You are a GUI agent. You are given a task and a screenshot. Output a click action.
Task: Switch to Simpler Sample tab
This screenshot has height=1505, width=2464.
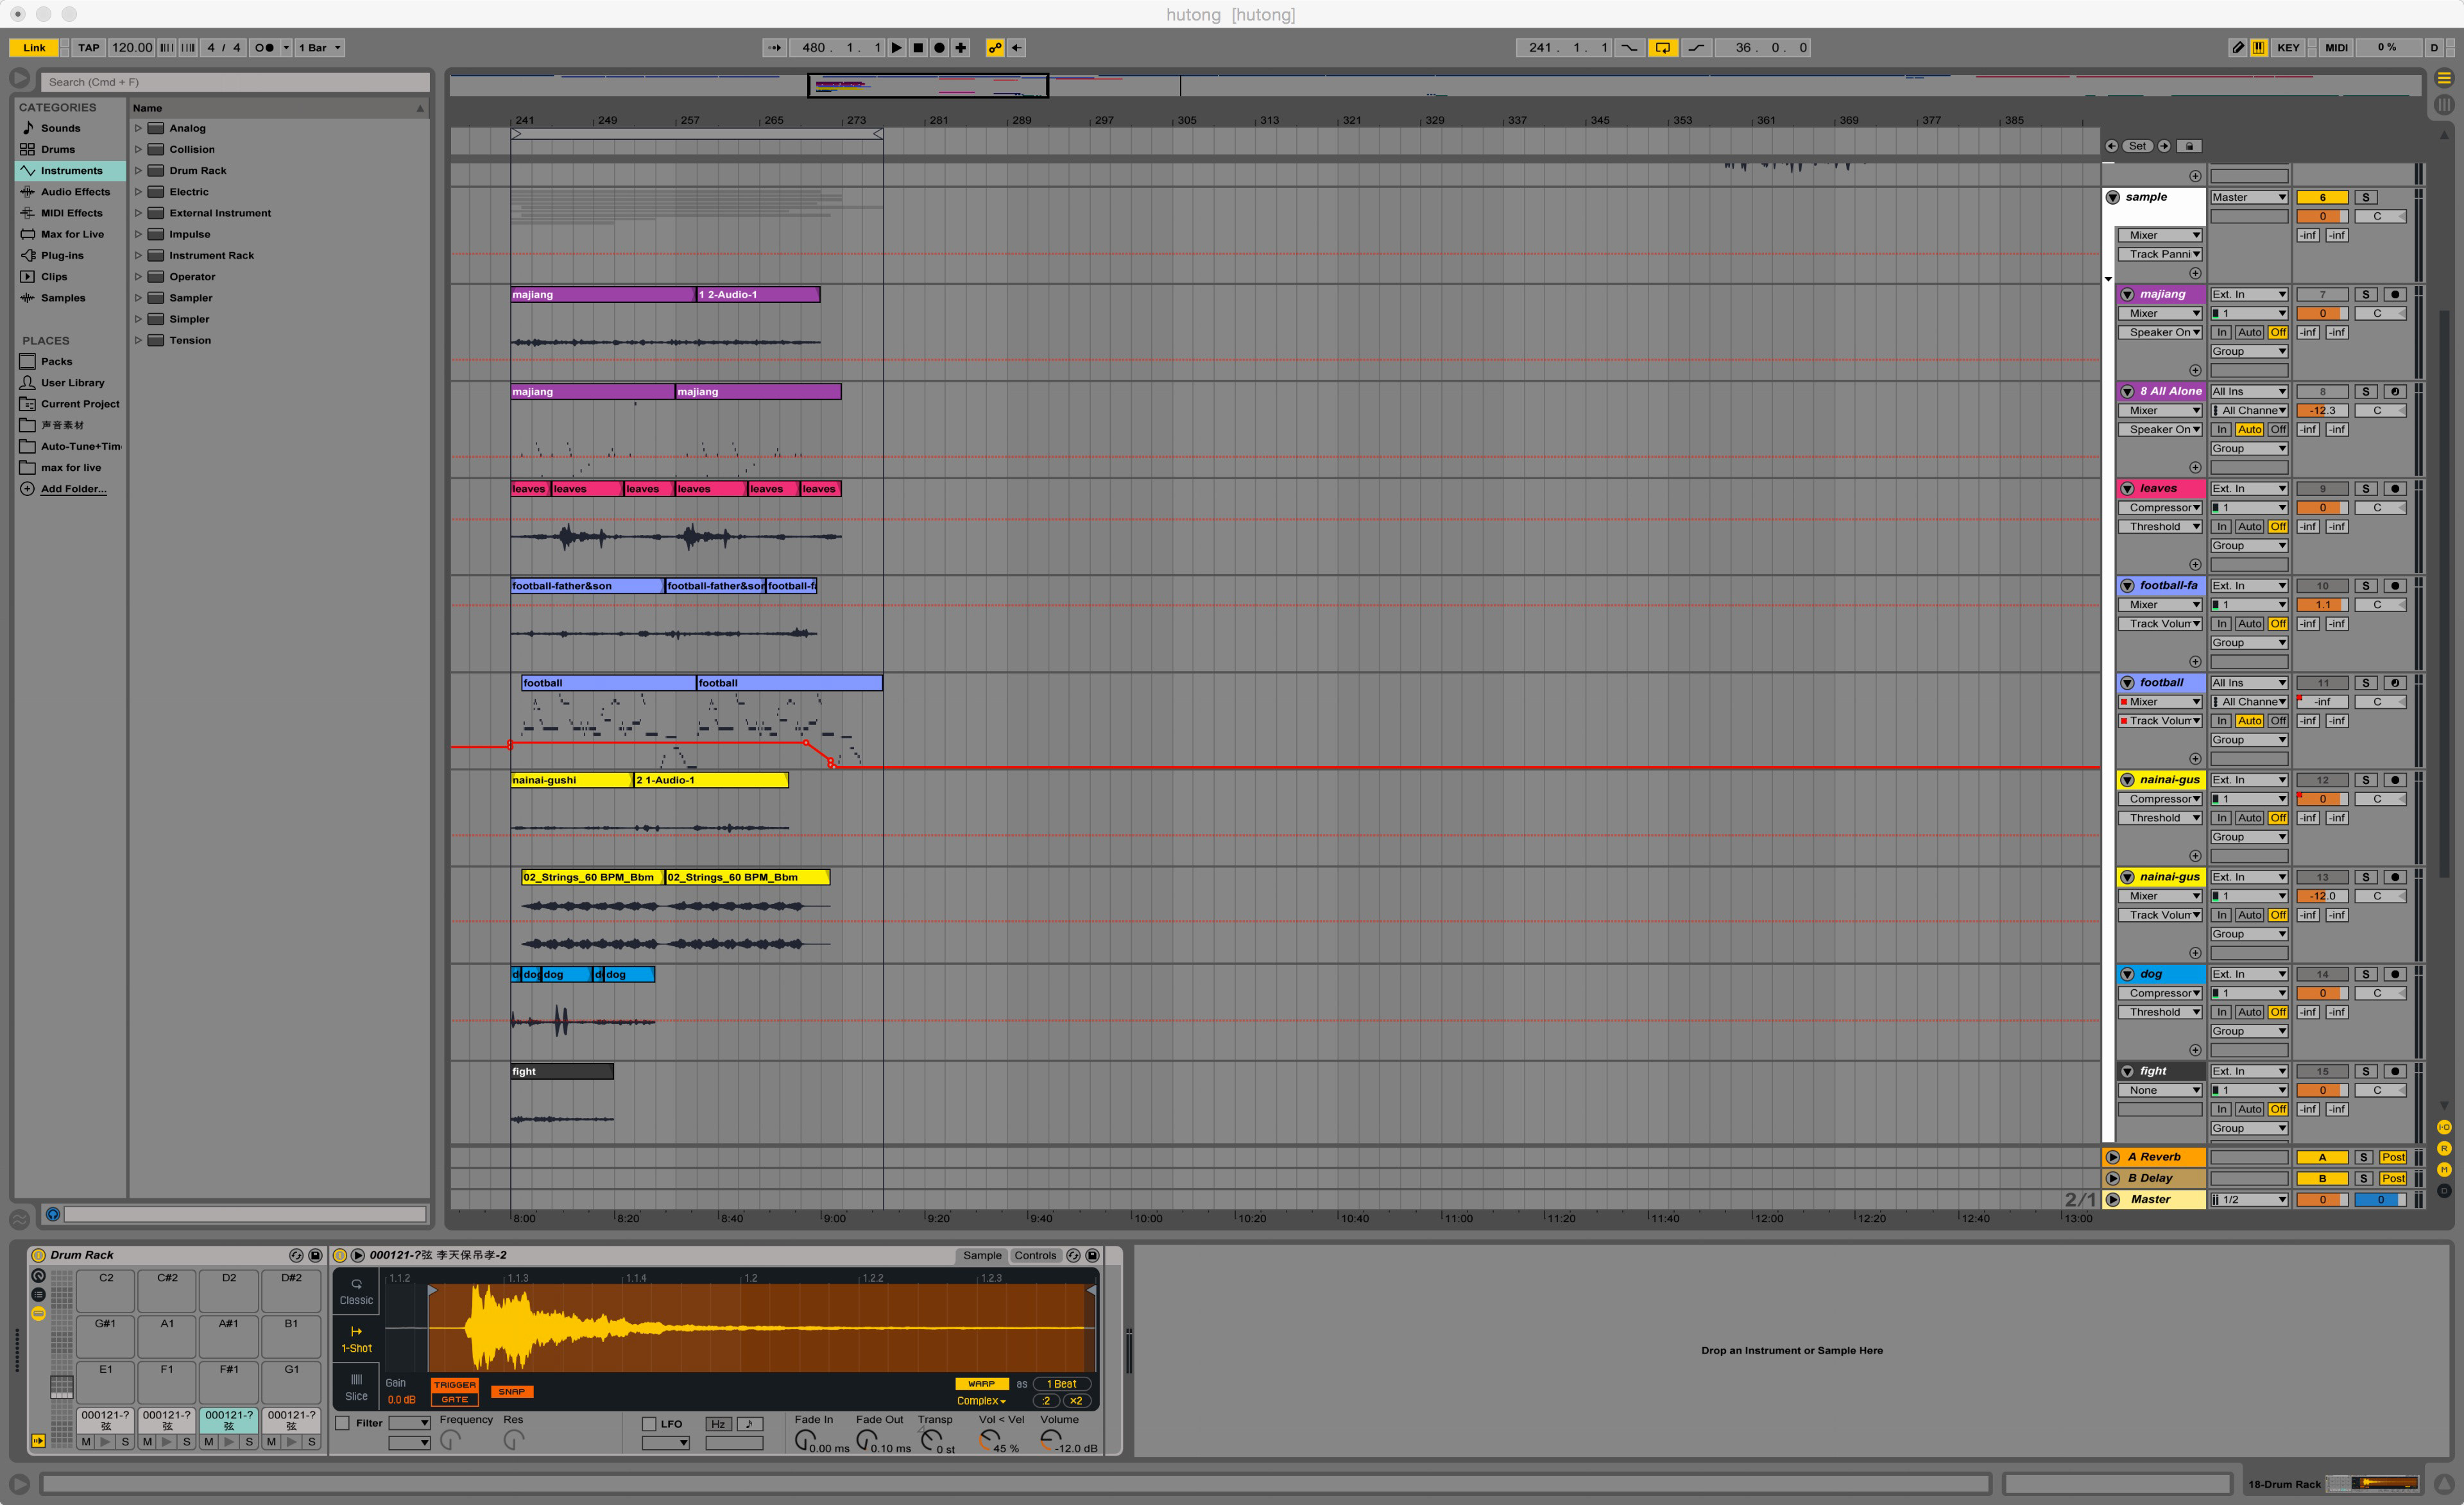click(982, 1255)
